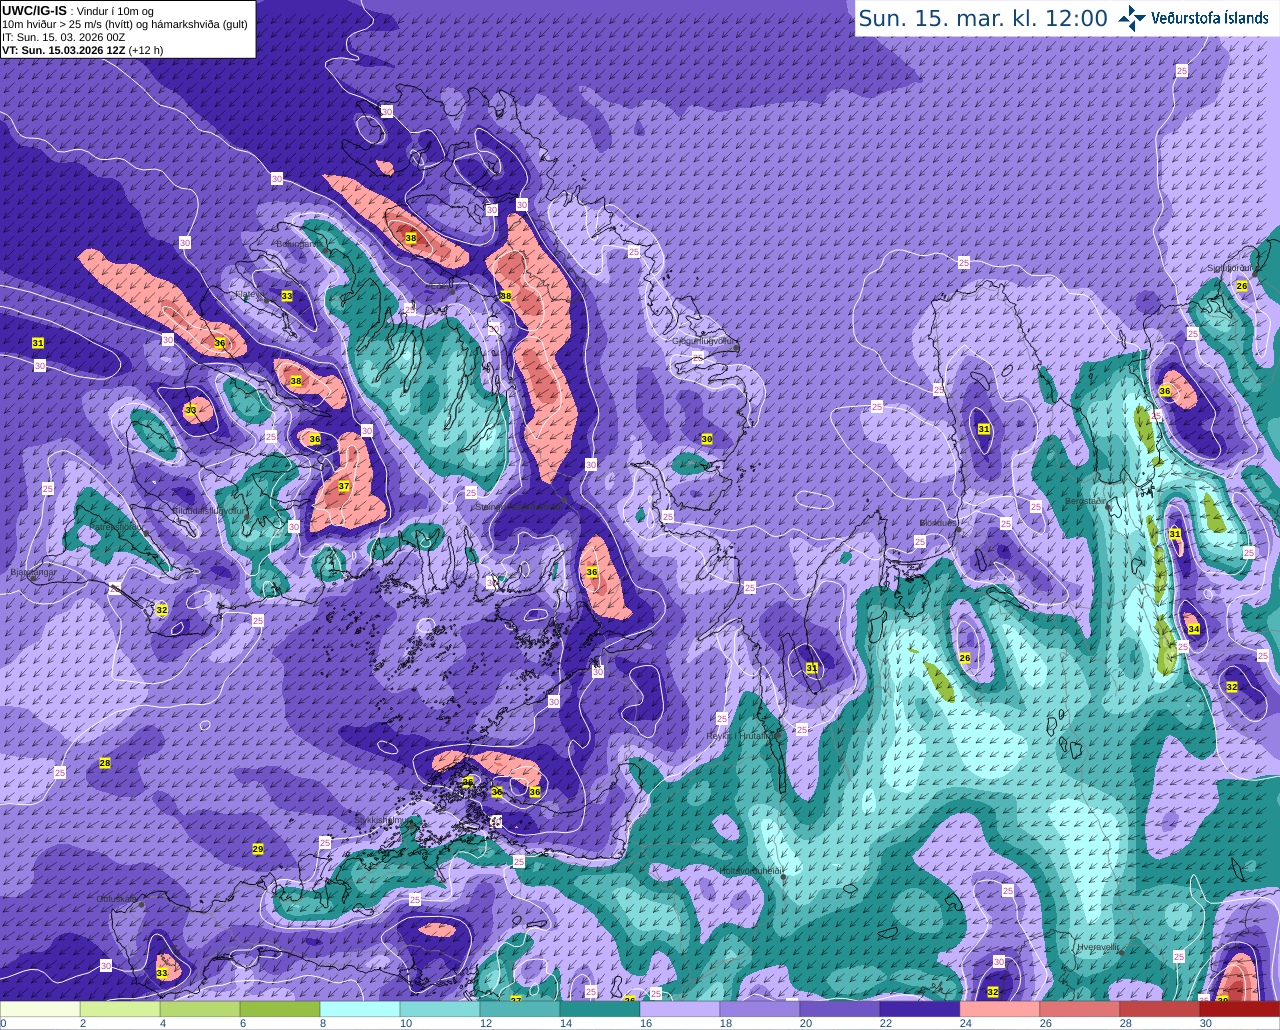Click the Gjögurflugvöllur station label
This screenshot has height=1030, width=1280.
click(x=704, y=340)
